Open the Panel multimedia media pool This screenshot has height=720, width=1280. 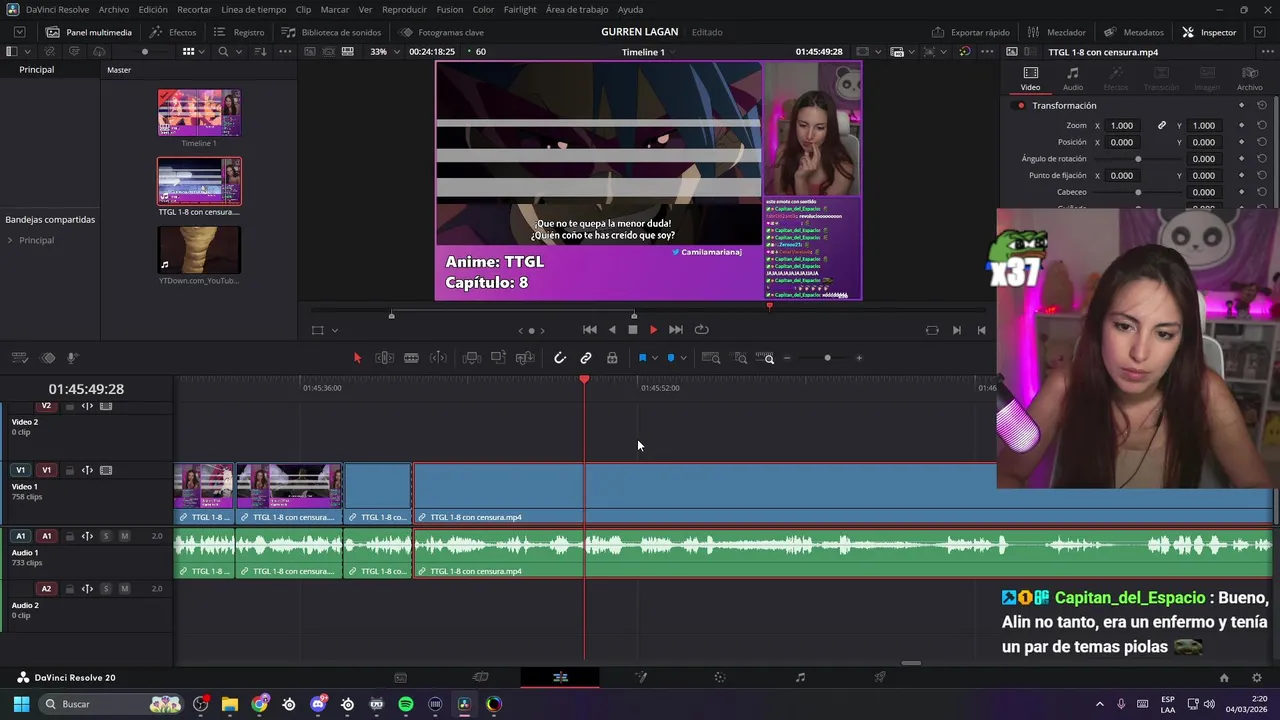[x=88, y=32]
